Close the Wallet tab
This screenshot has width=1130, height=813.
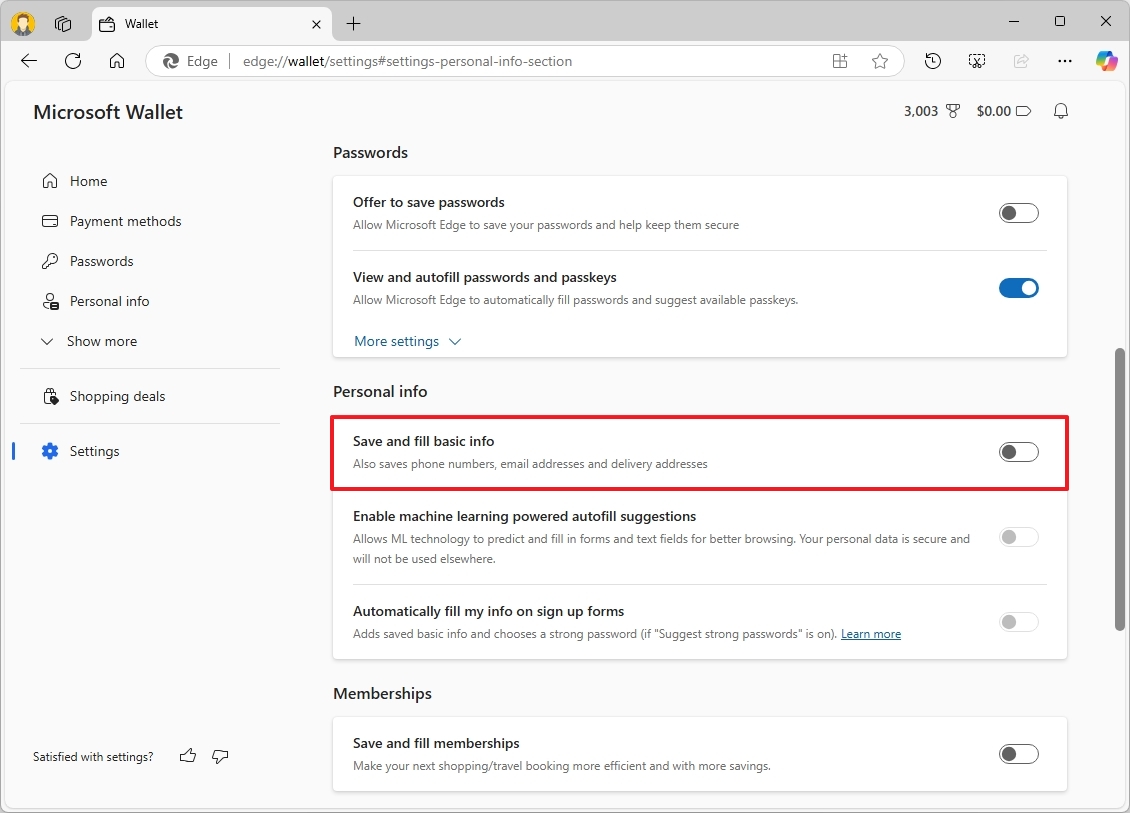pos(316,25)
